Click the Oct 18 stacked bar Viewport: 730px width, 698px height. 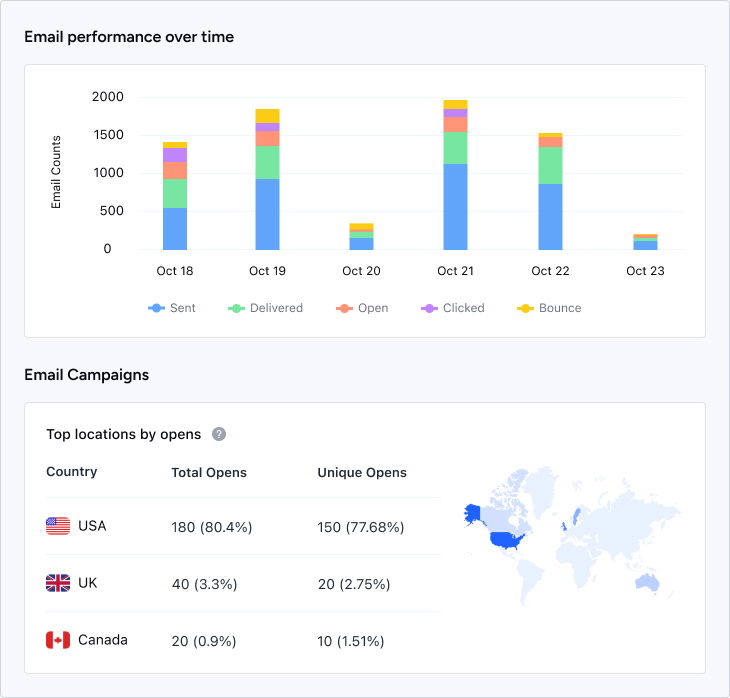(x=175, y=196)
